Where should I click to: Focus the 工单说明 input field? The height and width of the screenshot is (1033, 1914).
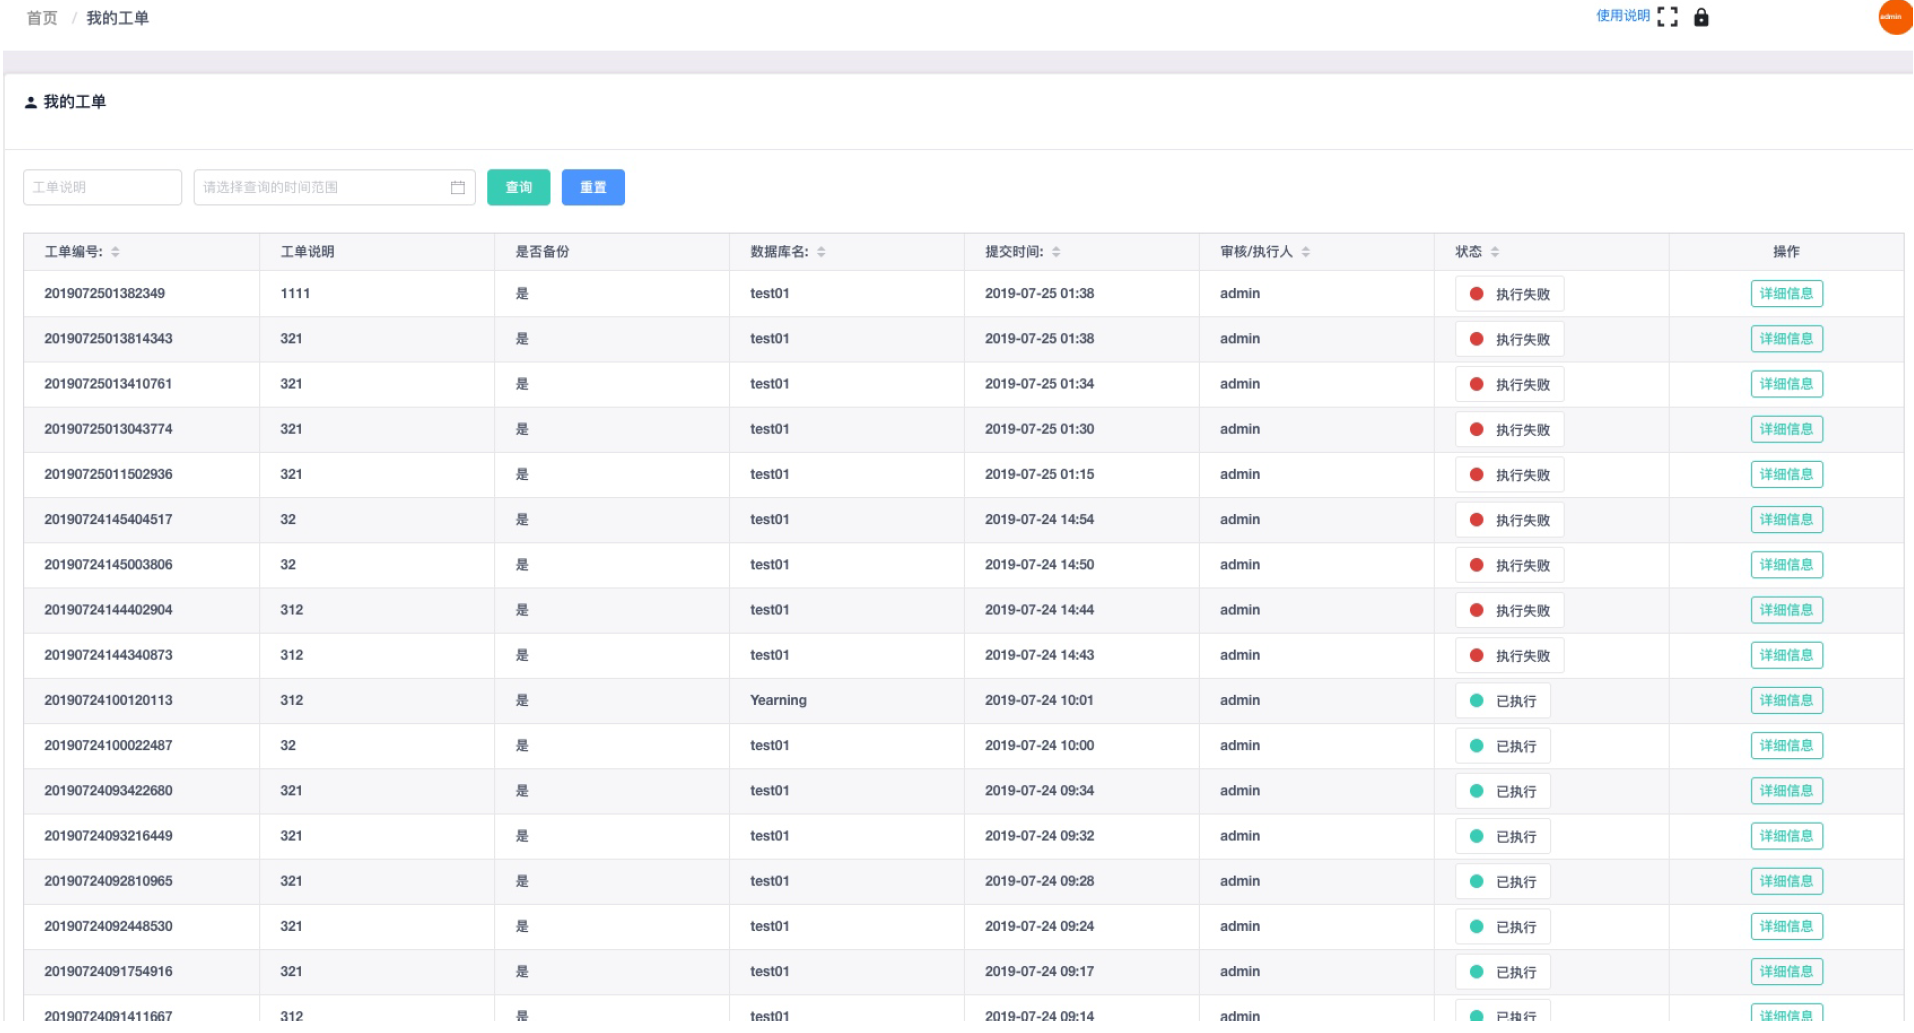(x=102, y=188)
